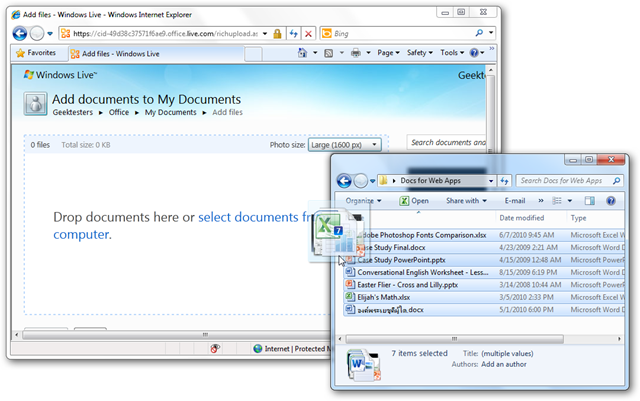Click the Date modified column header

coord(522,218)
